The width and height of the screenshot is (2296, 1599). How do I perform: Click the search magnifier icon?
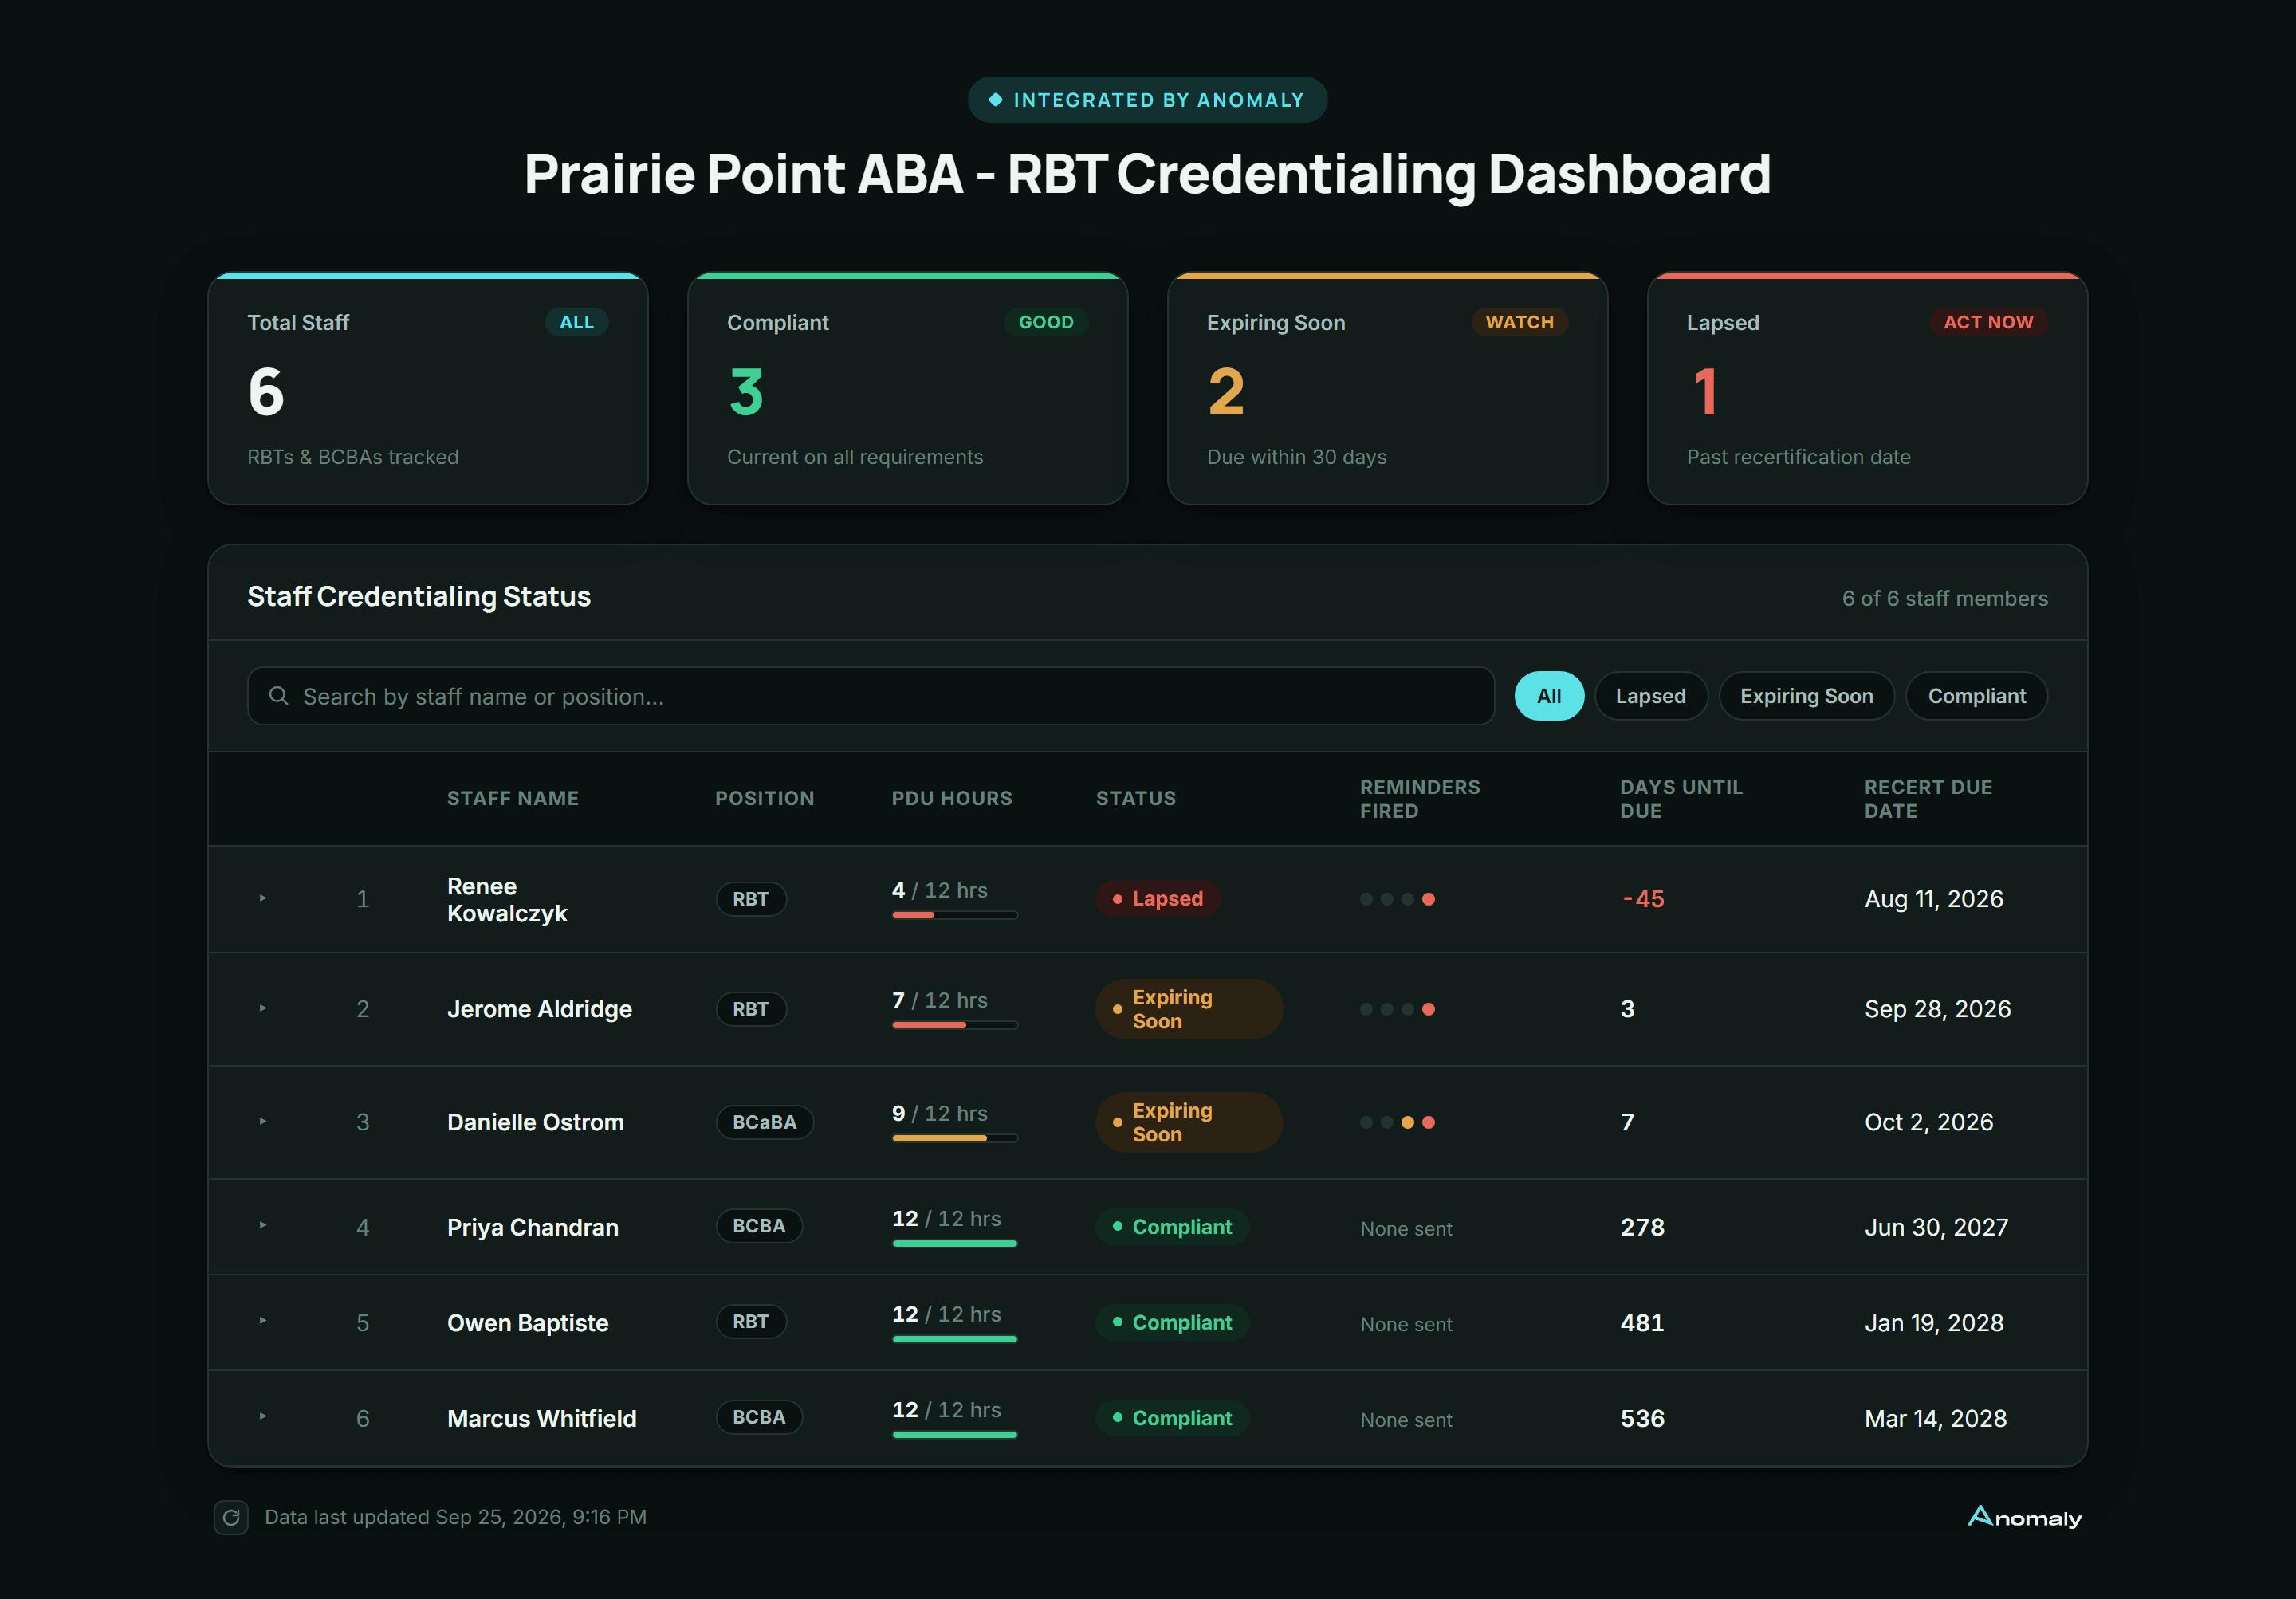[x=279, y=696]
